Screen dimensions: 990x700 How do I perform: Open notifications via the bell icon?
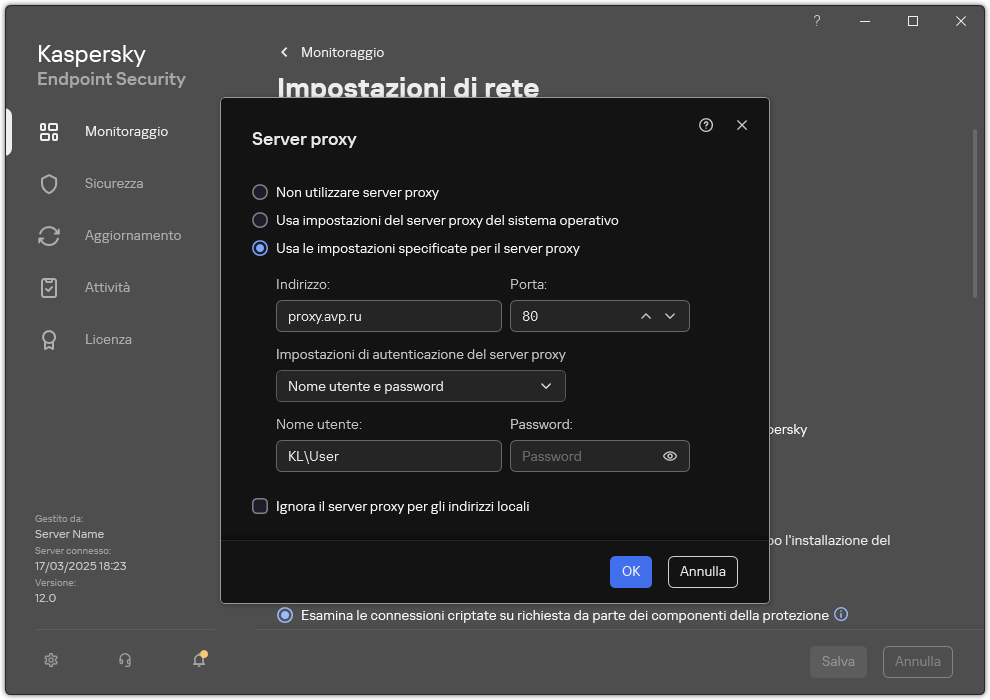click(197, 660)
